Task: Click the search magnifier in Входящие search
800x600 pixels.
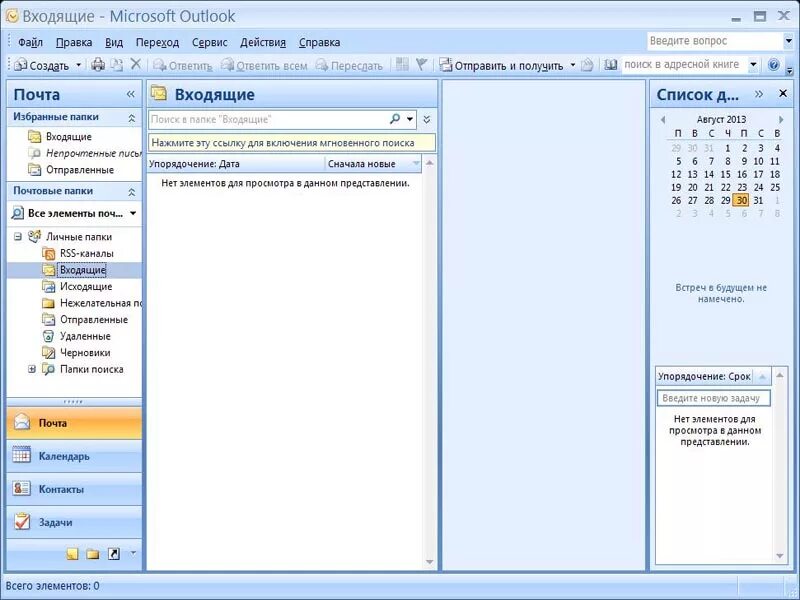Action: [395, 119]
